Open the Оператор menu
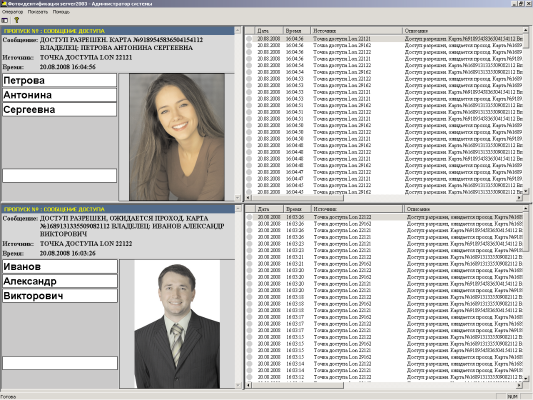The image size is (533, 400). 12,12
